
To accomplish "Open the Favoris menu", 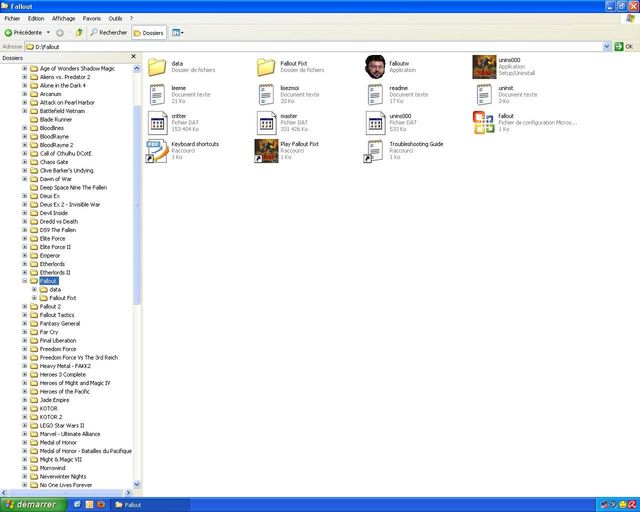I will 91,18.
